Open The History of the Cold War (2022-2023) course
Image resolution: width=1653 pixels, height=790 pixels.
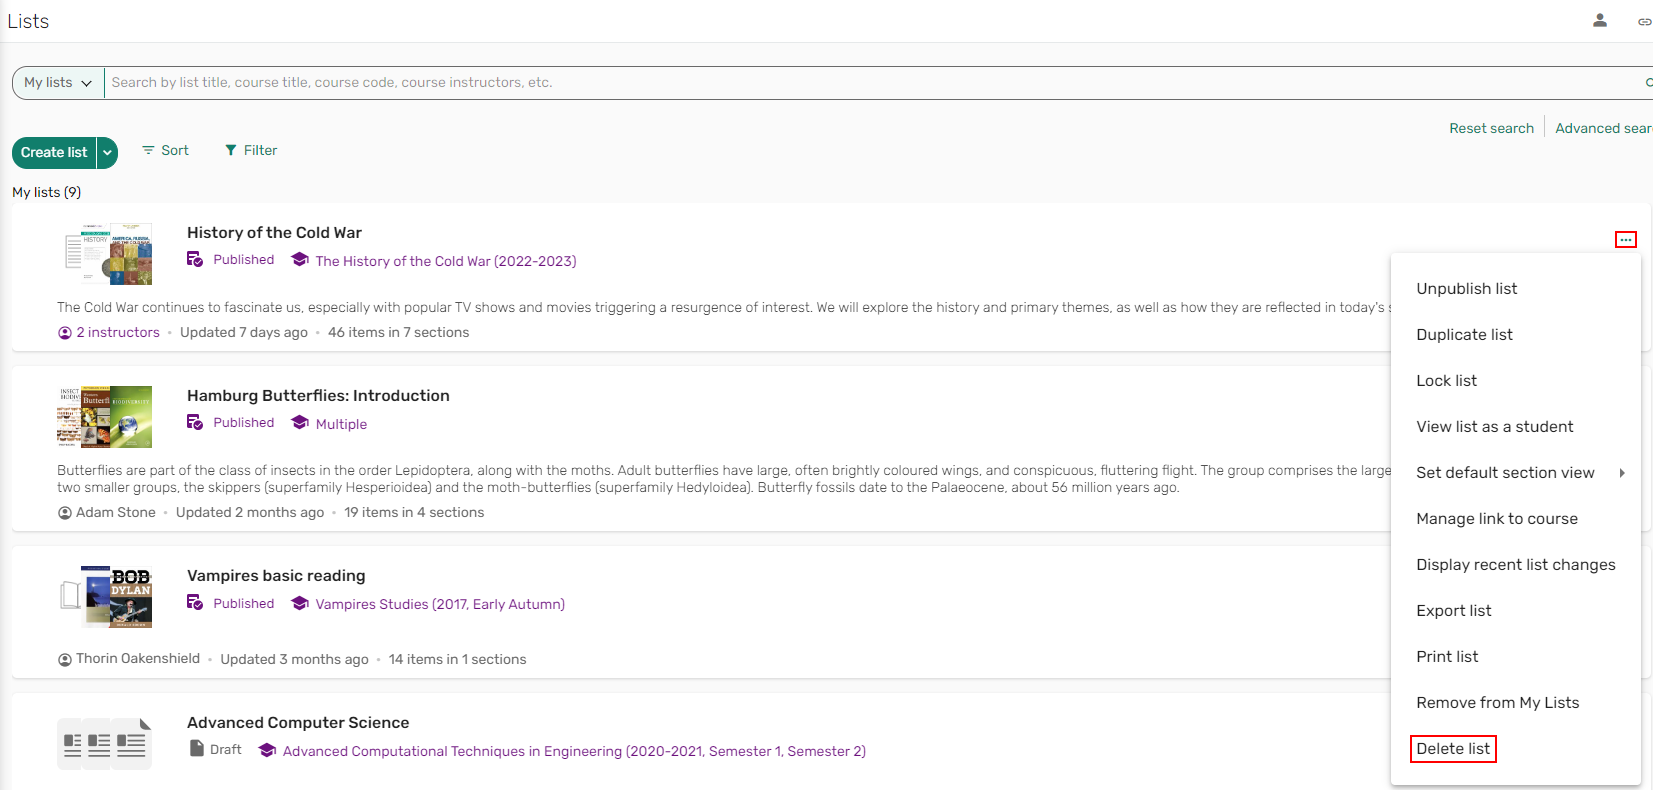[x=446, y=261]
